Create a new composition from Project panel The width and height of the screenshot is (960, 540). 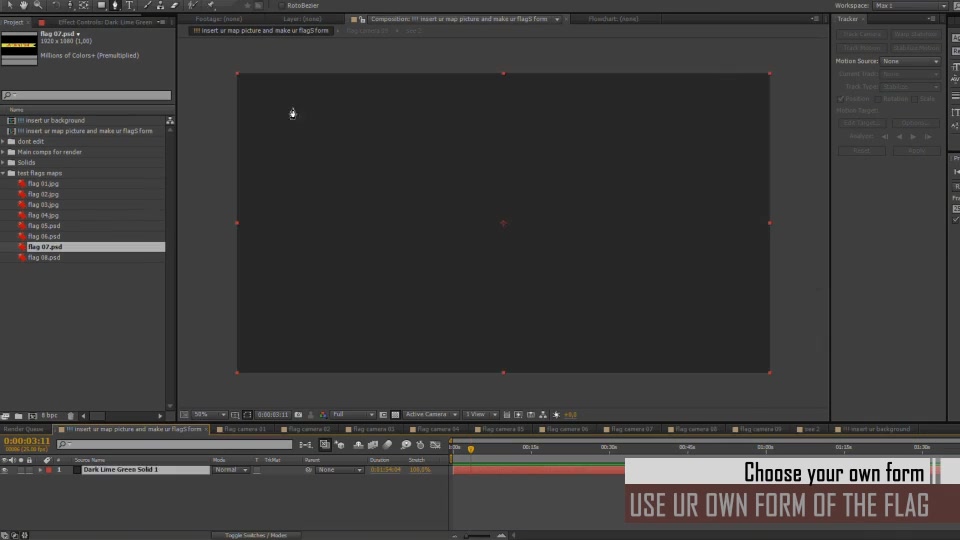click(32, 416)
